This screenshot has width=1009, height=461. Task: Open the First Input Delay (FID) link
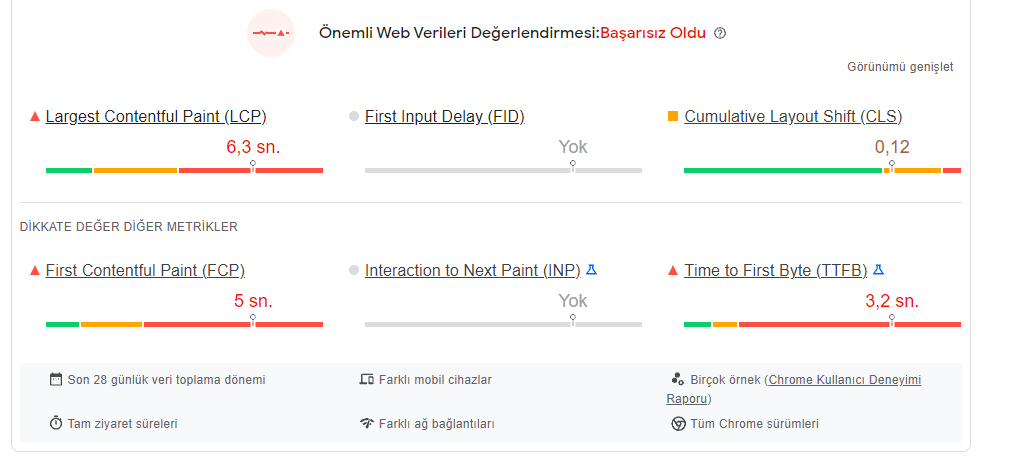pyautogui.click(x=445, y=117)
